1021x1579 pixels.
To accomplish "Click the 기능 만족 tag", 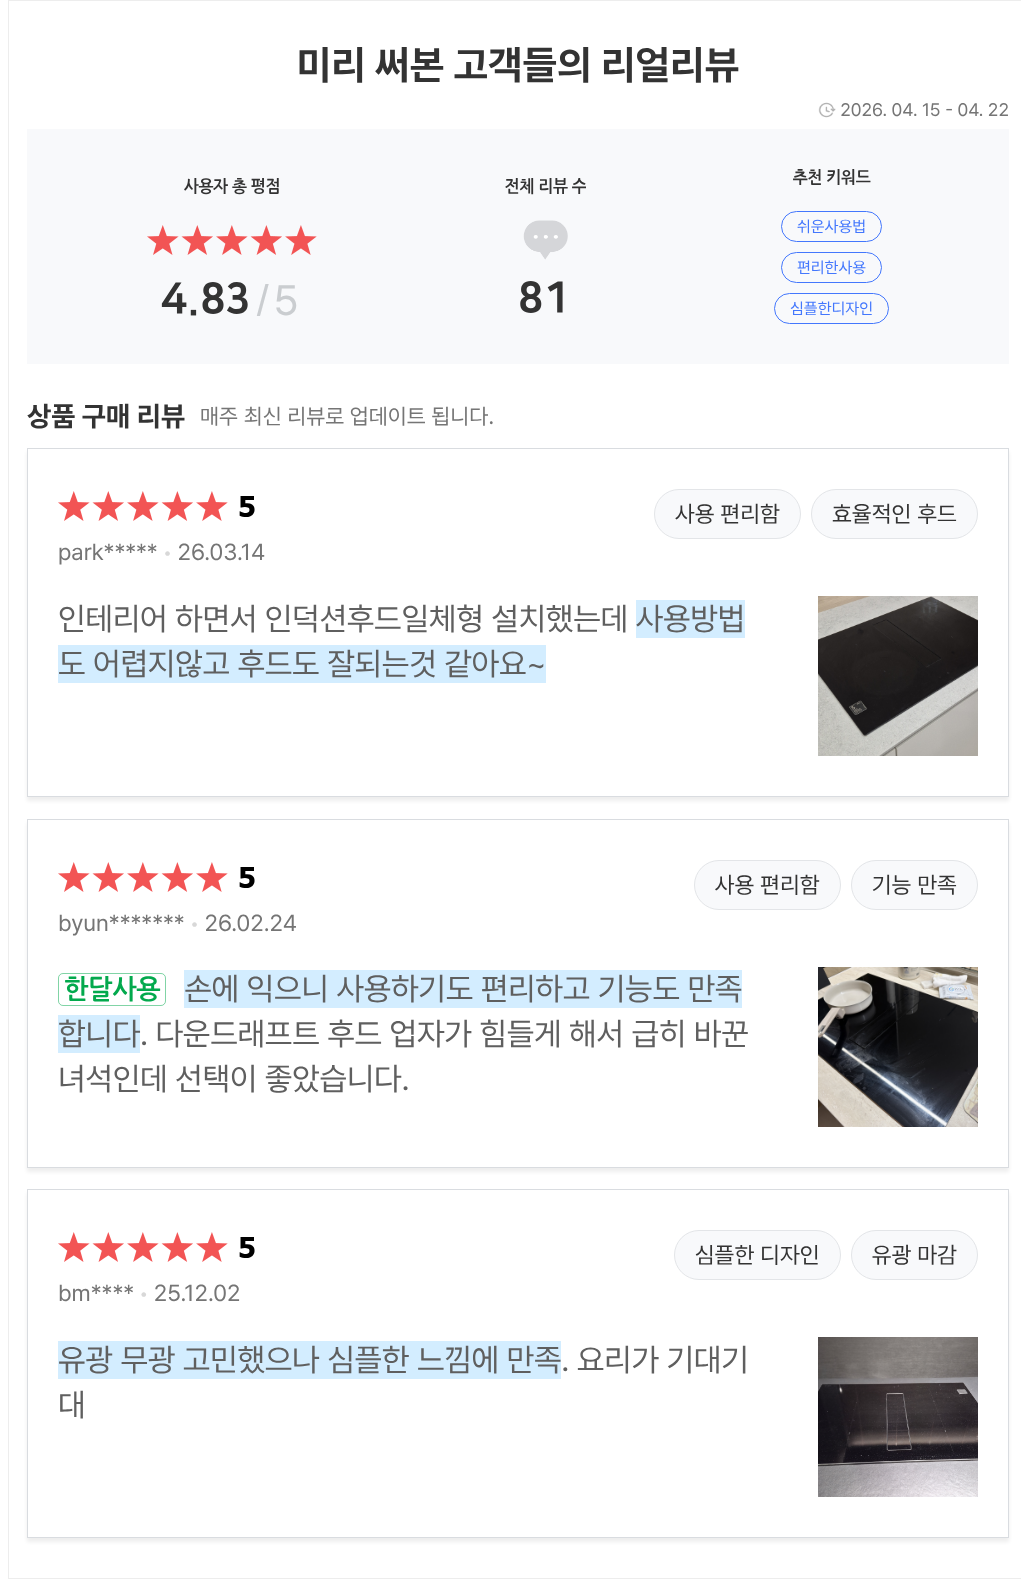I will coord(914,885).
